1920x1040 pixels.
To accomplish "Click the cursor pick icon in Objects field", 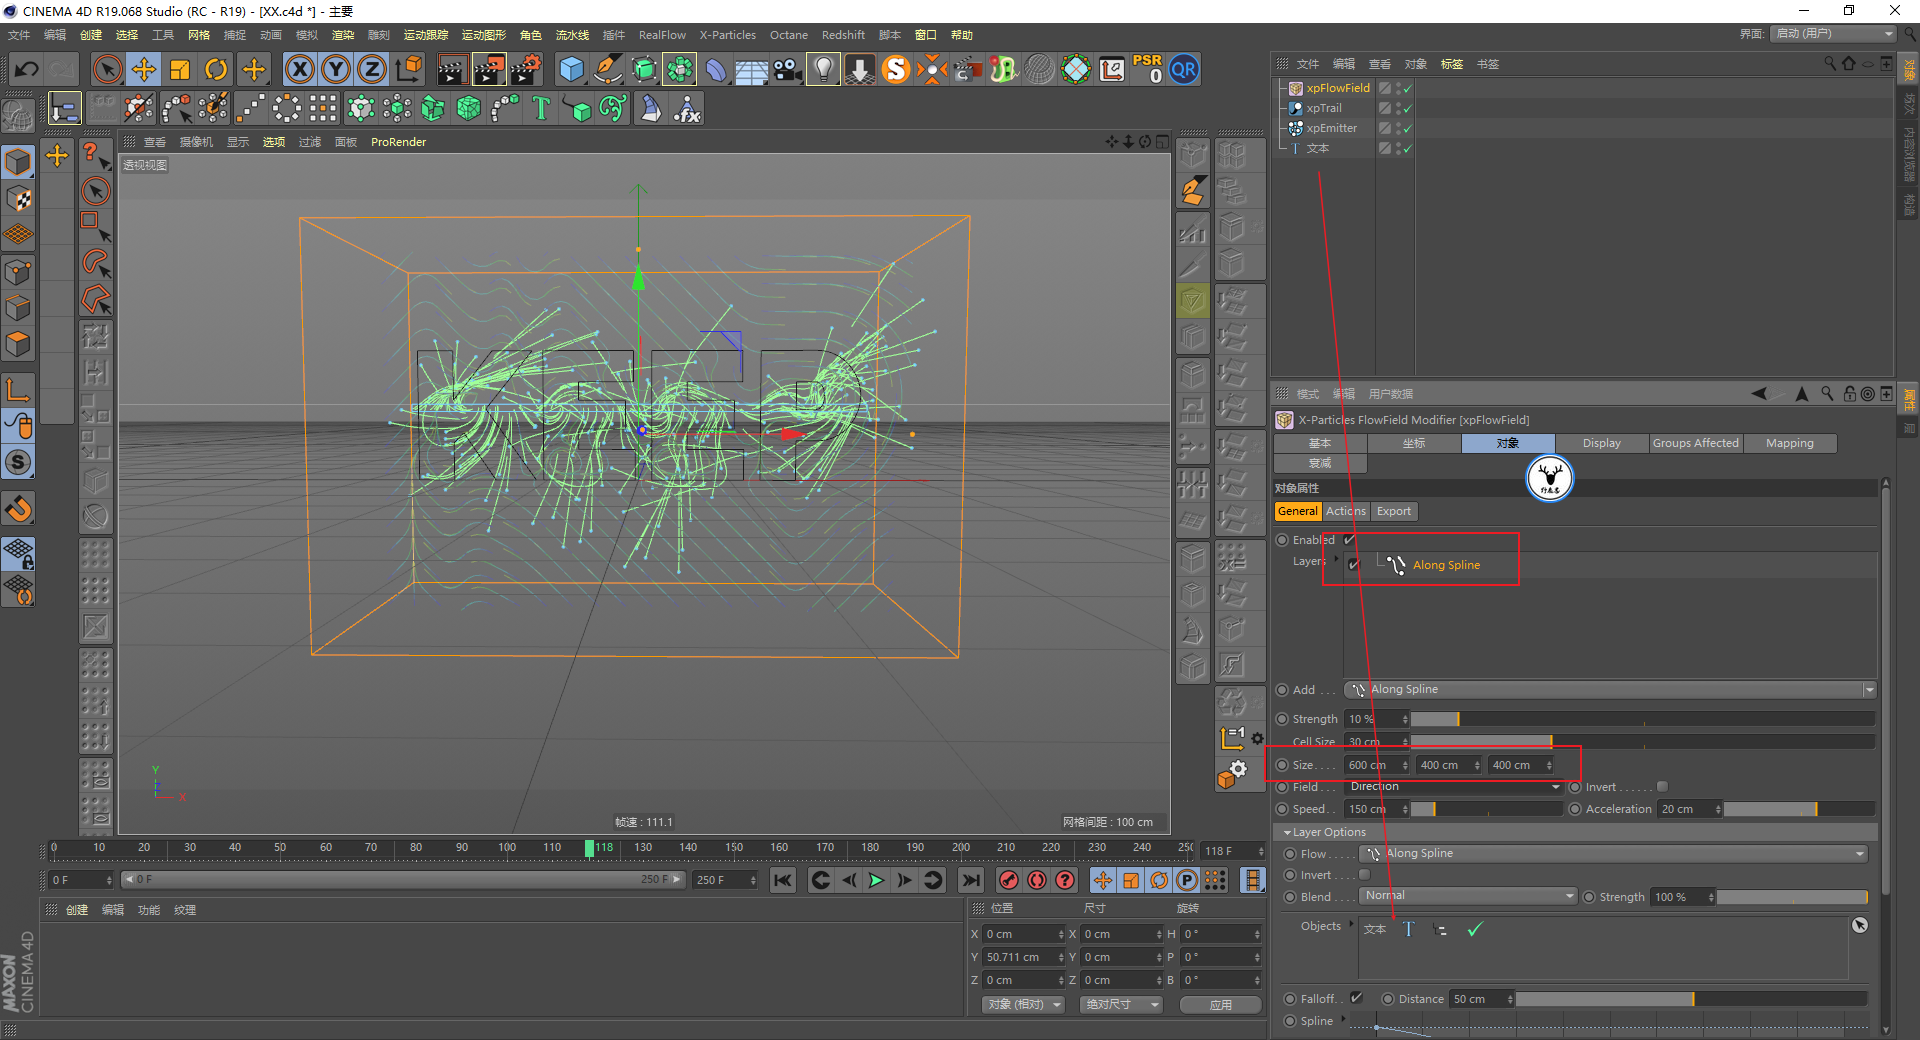I will [1860, 925].
